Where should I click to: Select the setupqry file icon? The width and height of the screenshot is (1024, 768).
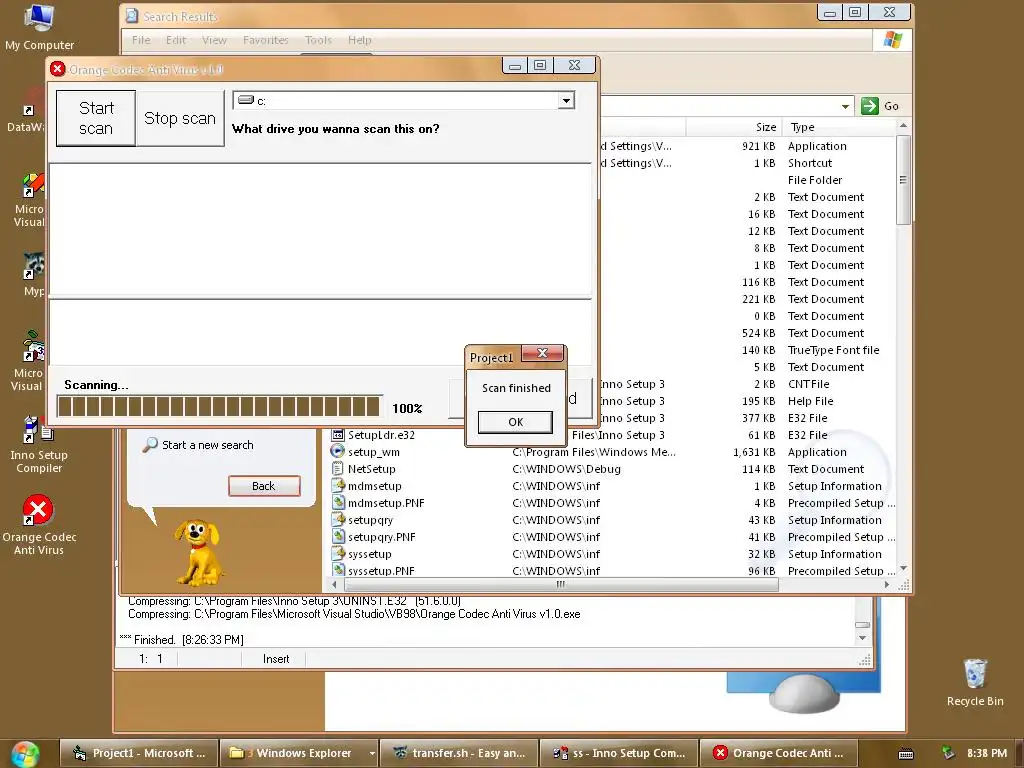click(x=338, y=520)
